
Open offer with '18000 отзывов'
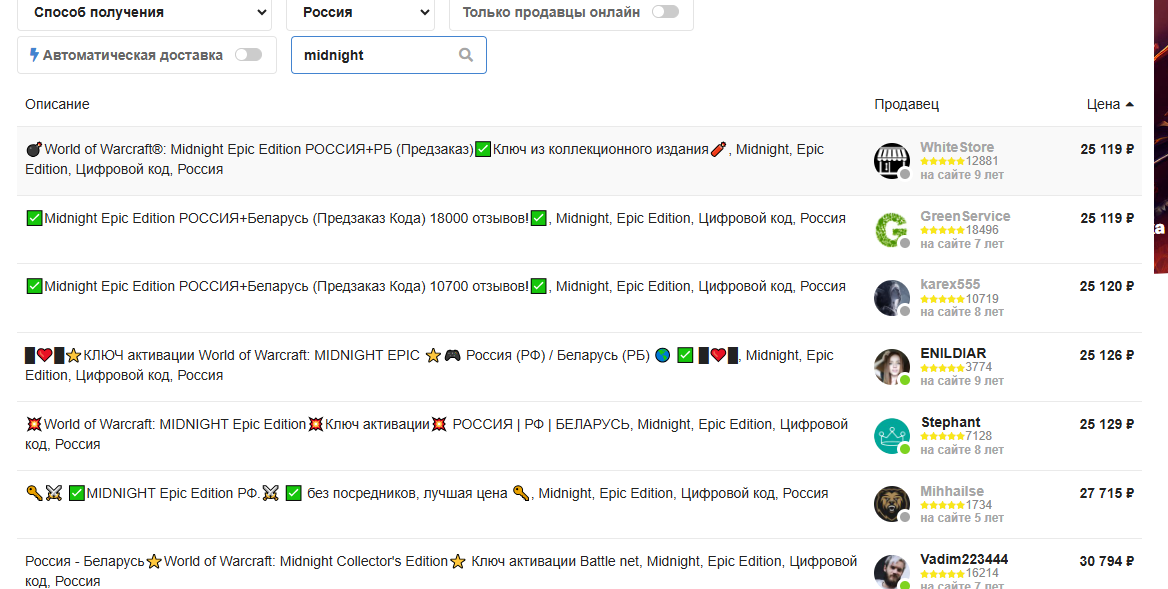pyautogui.click(x=436, y=218)
